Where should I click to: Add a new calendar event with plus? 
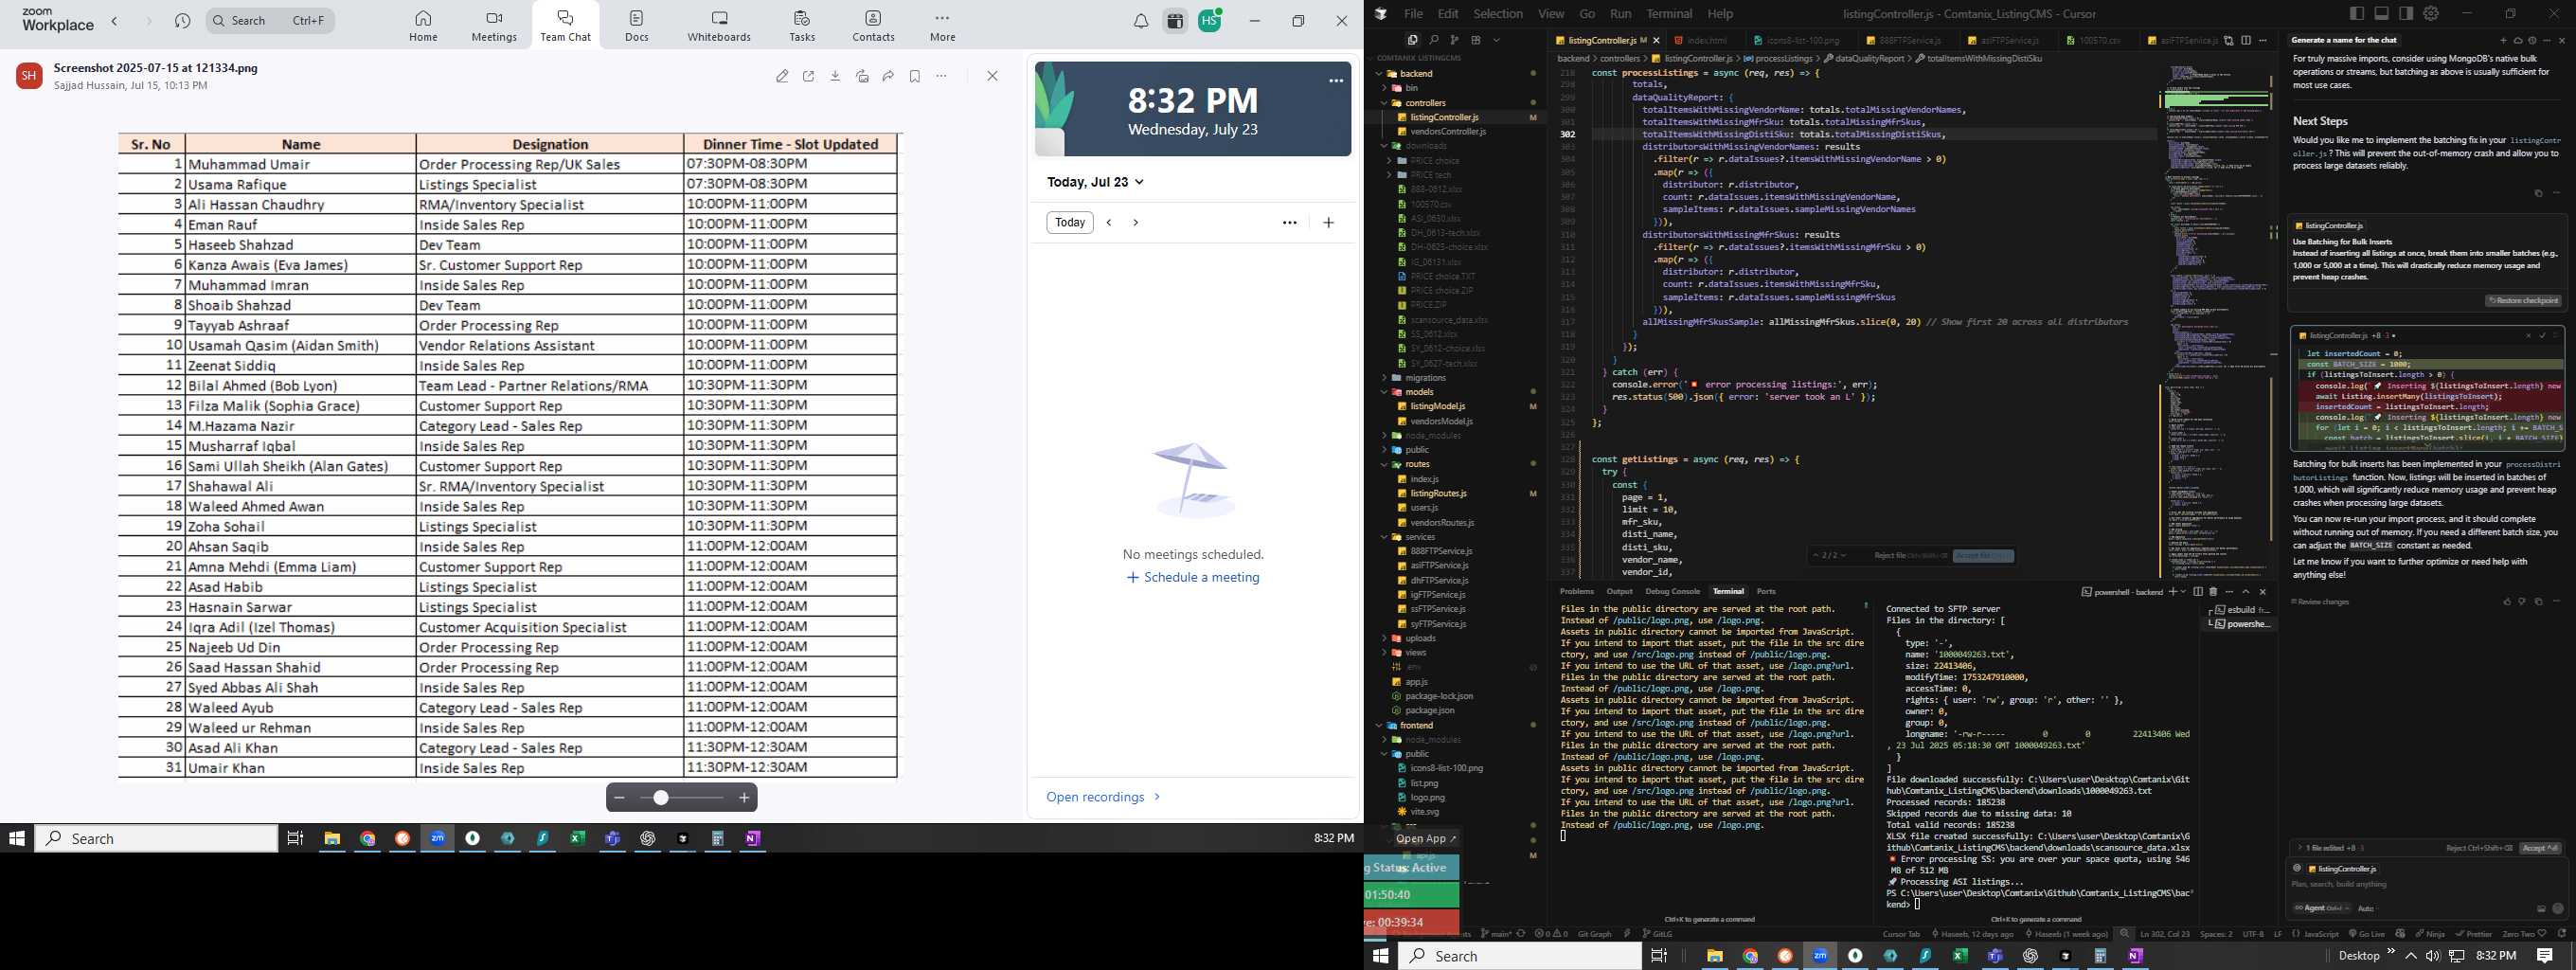(1328, 222)
